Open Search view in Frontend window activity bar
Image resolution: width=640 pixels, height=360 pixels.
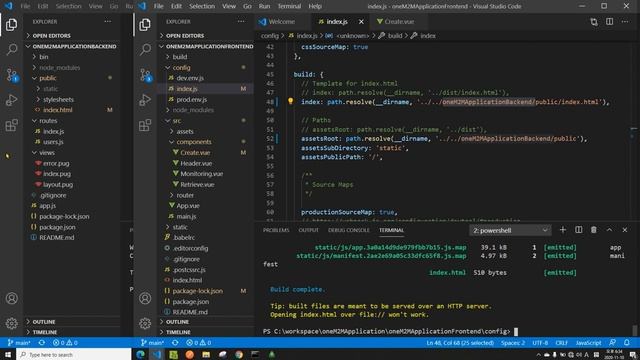(145, 50)
